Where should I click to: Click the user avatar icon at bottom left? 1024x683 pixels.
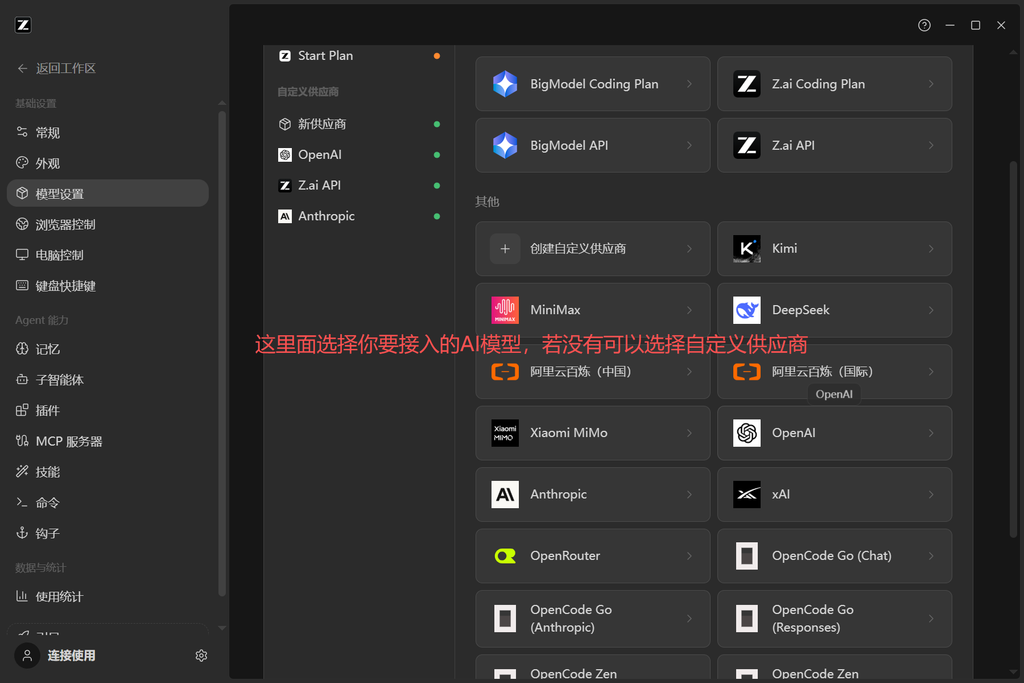(x=27, y=656)
